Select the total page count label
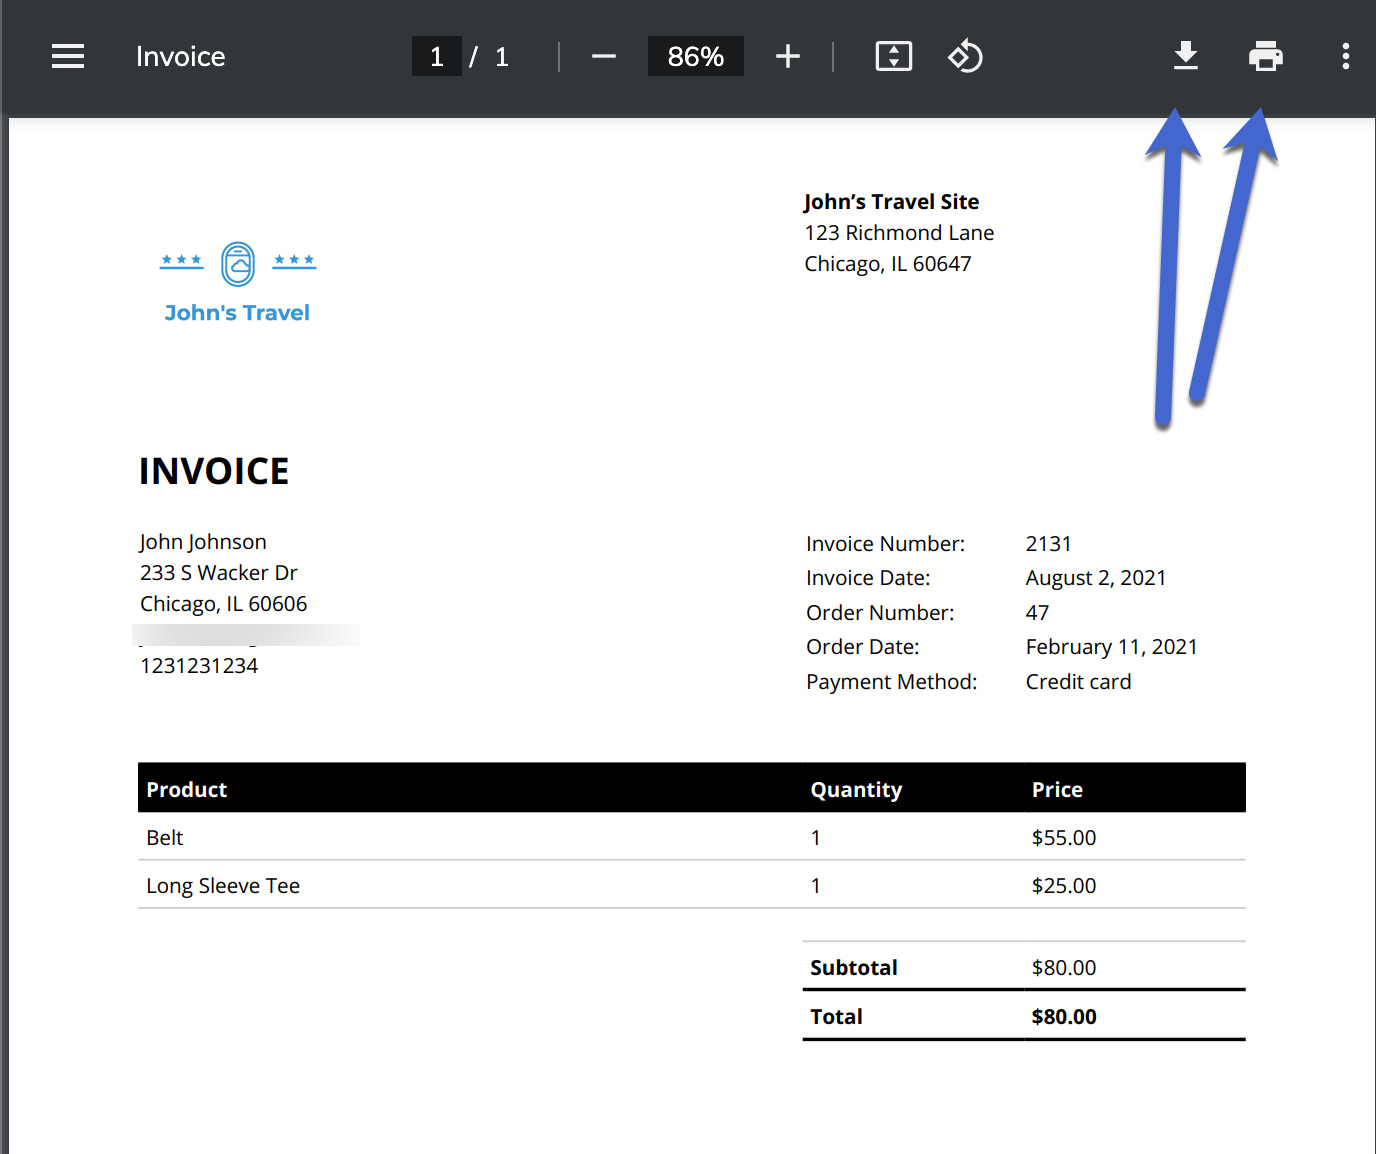The width and height of the screenshot is (1376, 1154). (x=501, y=56)
